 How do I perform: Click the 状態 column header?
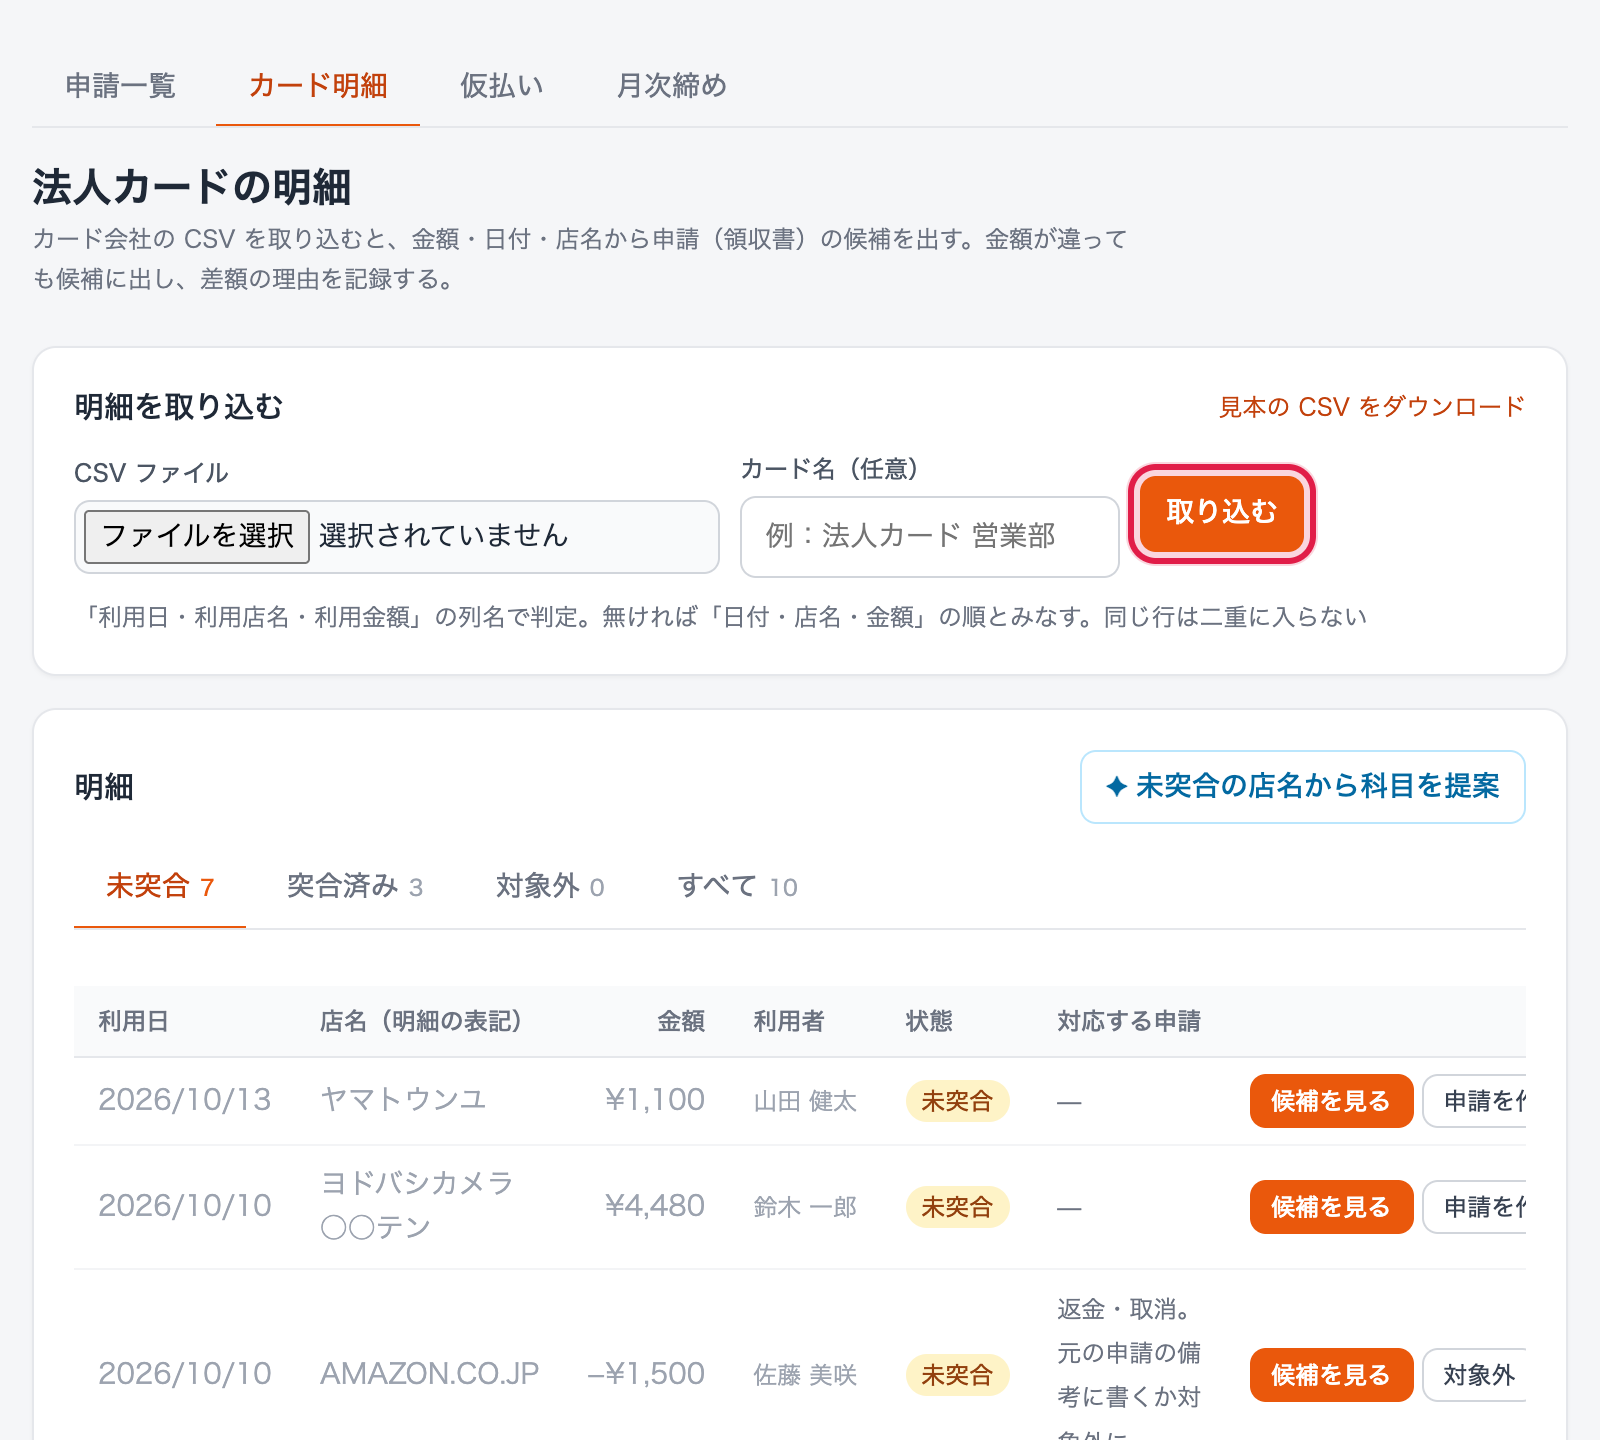click(929, 1021)
